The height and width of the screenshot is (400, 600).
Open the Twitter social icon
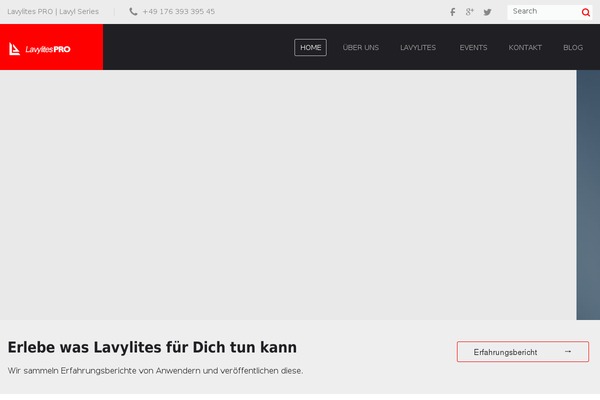tap(487, 12)
